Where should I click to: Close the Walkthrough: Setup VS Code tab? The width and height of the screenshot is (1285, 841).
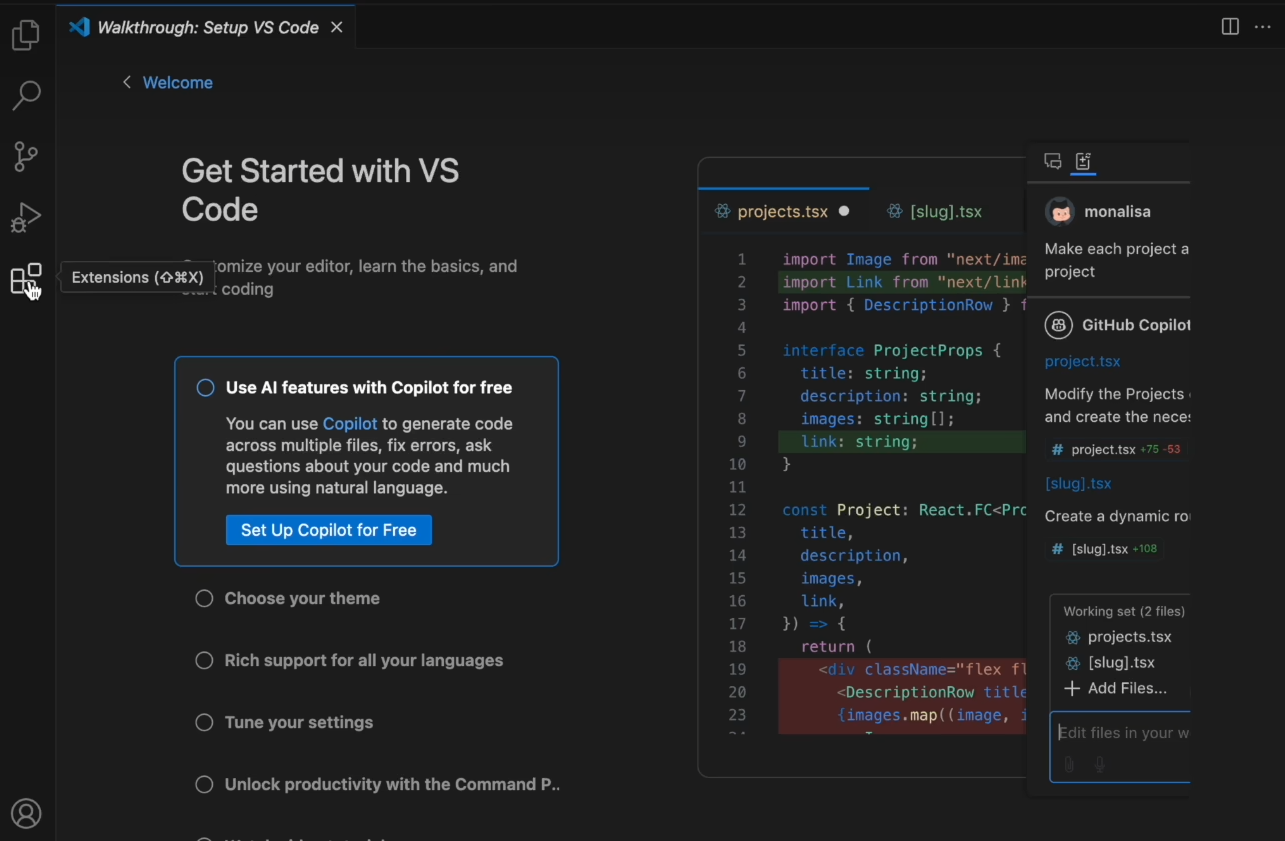point(337,27)
